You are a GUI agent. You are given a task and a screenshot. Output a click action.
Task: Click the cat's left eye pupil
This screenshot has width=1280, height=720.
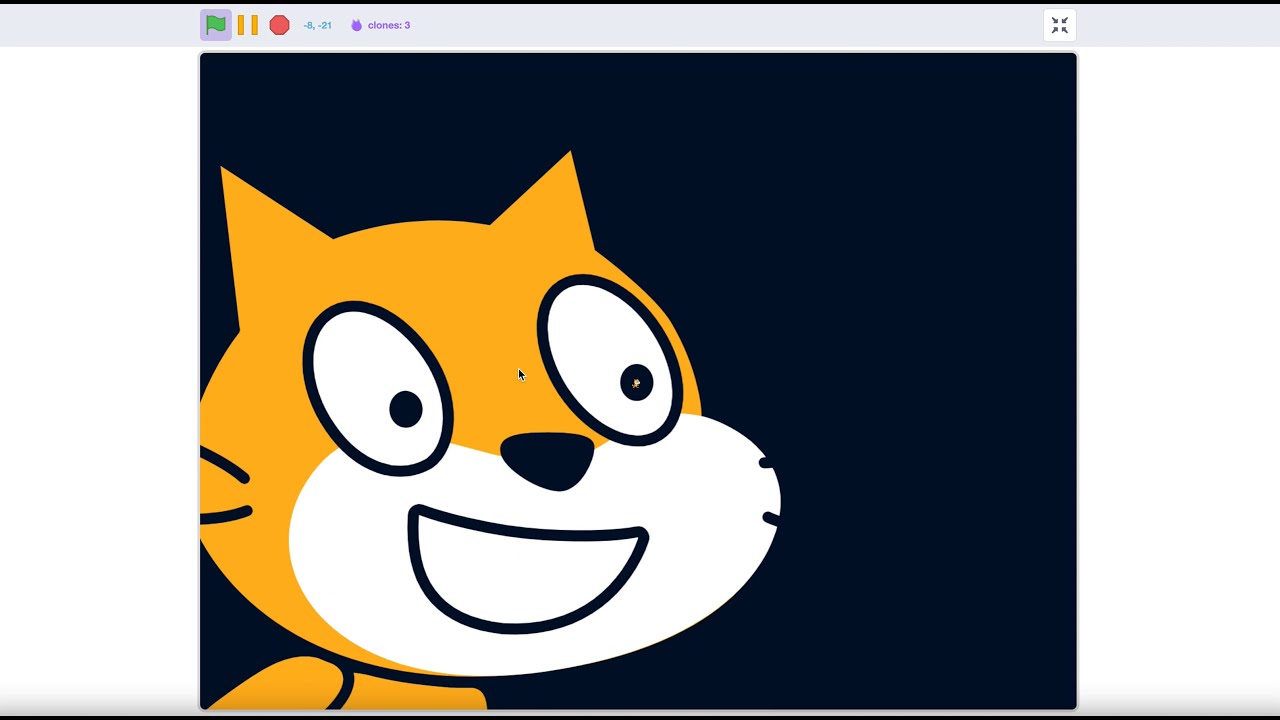(405, 409)
